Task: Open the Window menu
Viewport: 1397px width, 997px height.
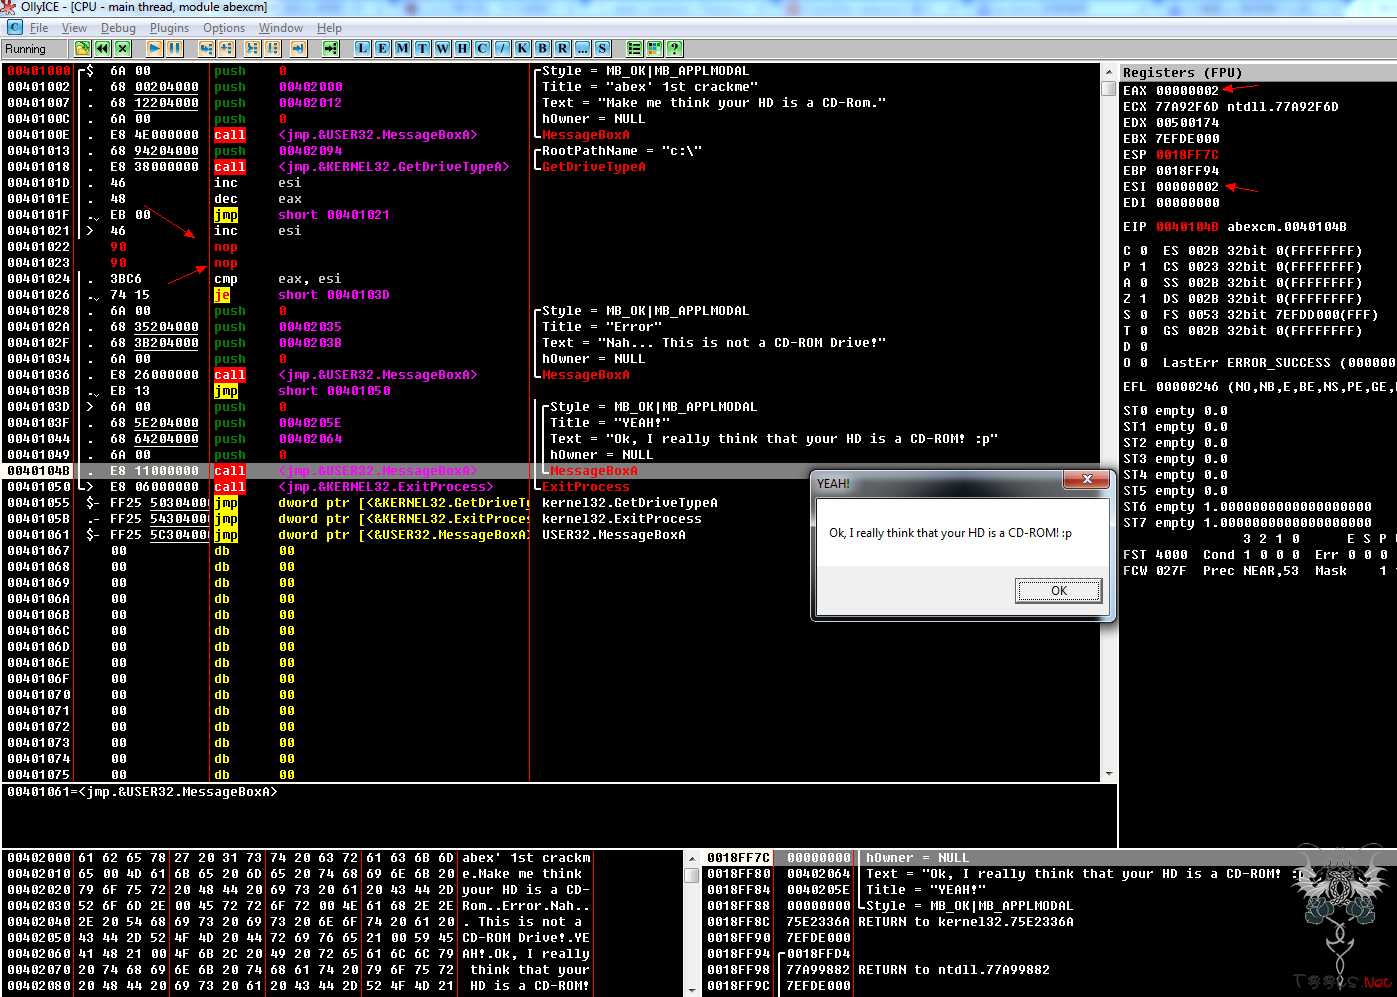Action: (281, 28)
